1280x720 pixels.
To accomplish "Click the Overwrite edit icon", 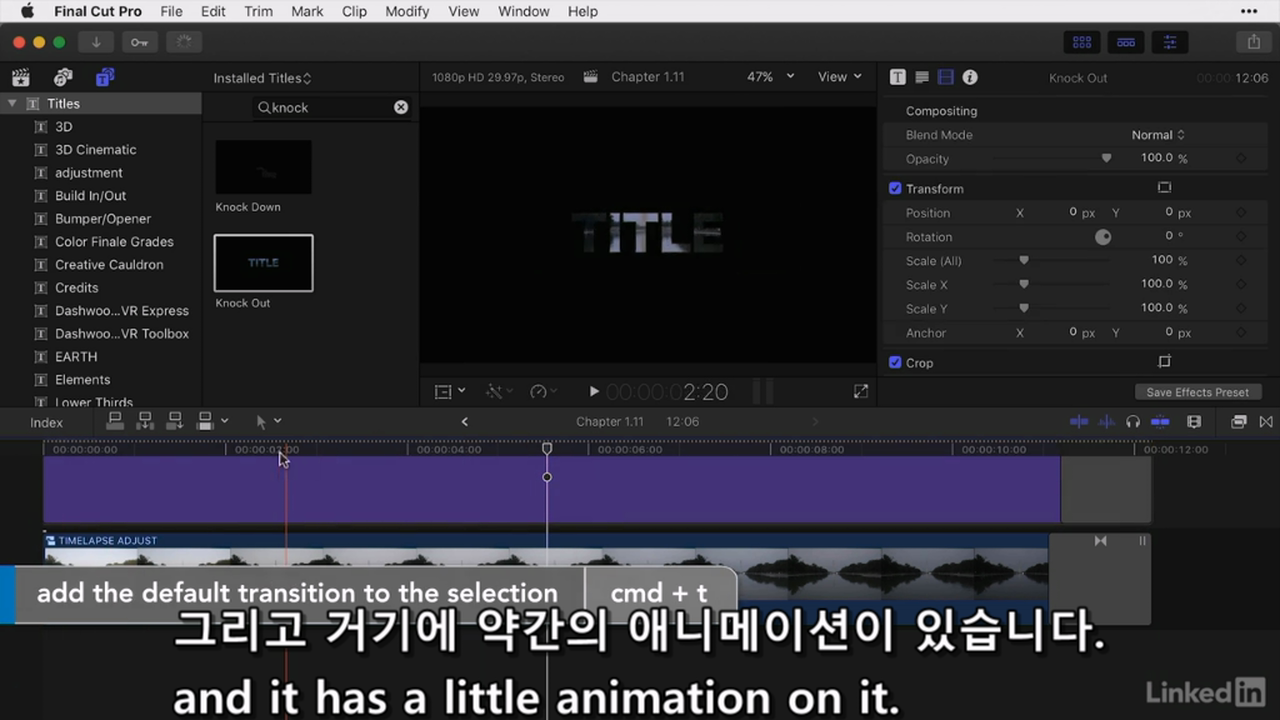I will click(x=206, y=421).
